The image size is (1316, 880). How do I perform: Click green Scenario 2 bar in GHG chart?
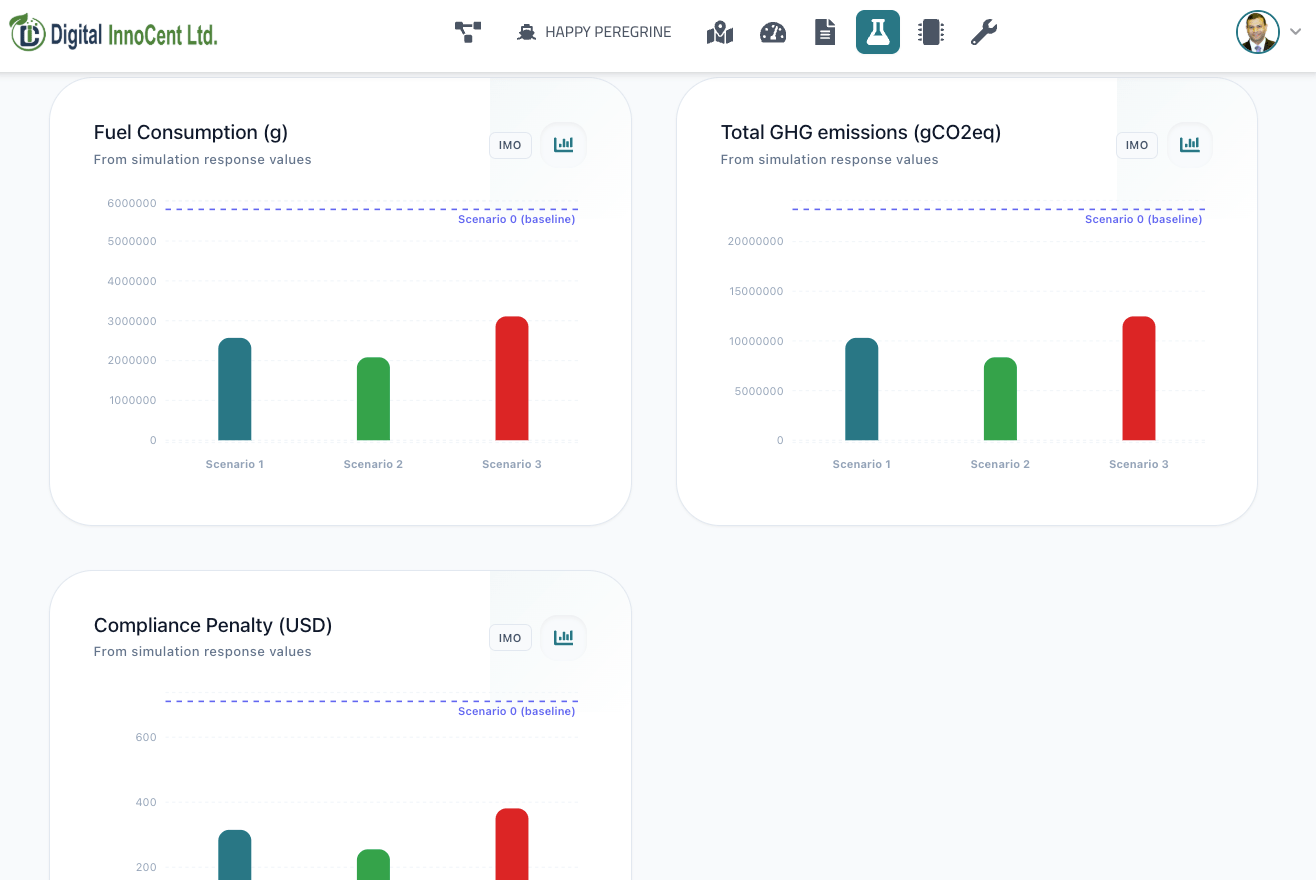pyautogui.click(x=1000, y=398)
